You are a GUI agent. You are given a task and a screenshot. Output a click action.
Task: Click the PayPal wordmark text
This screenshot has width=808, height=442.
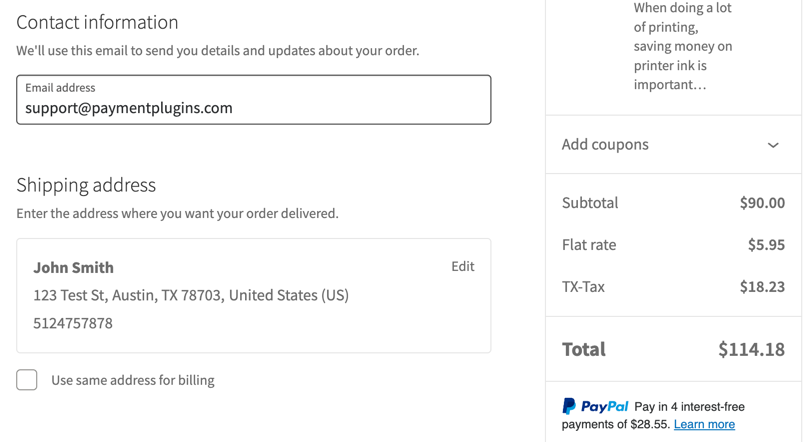pos(604,406)
